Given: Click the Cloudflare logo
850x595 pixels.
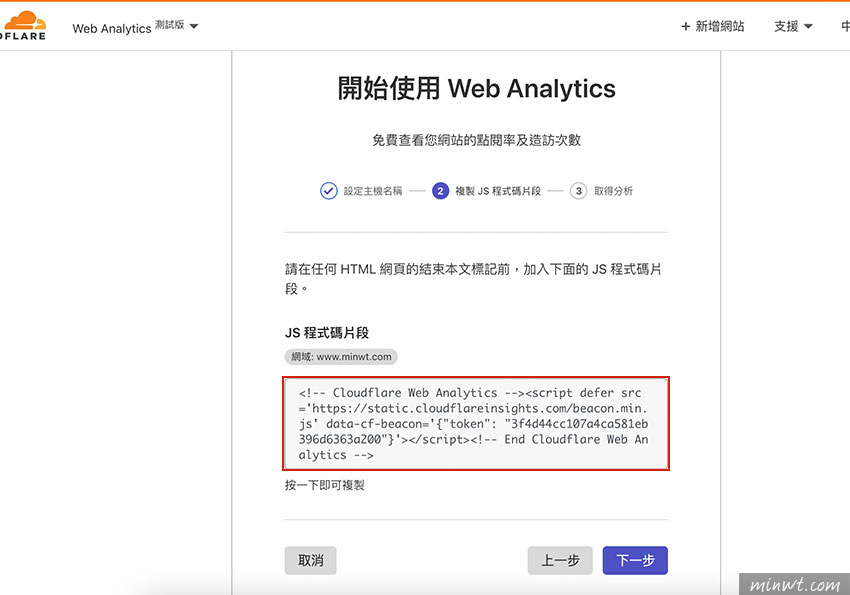Looking at the screenshot, I should tap(23, 25).
